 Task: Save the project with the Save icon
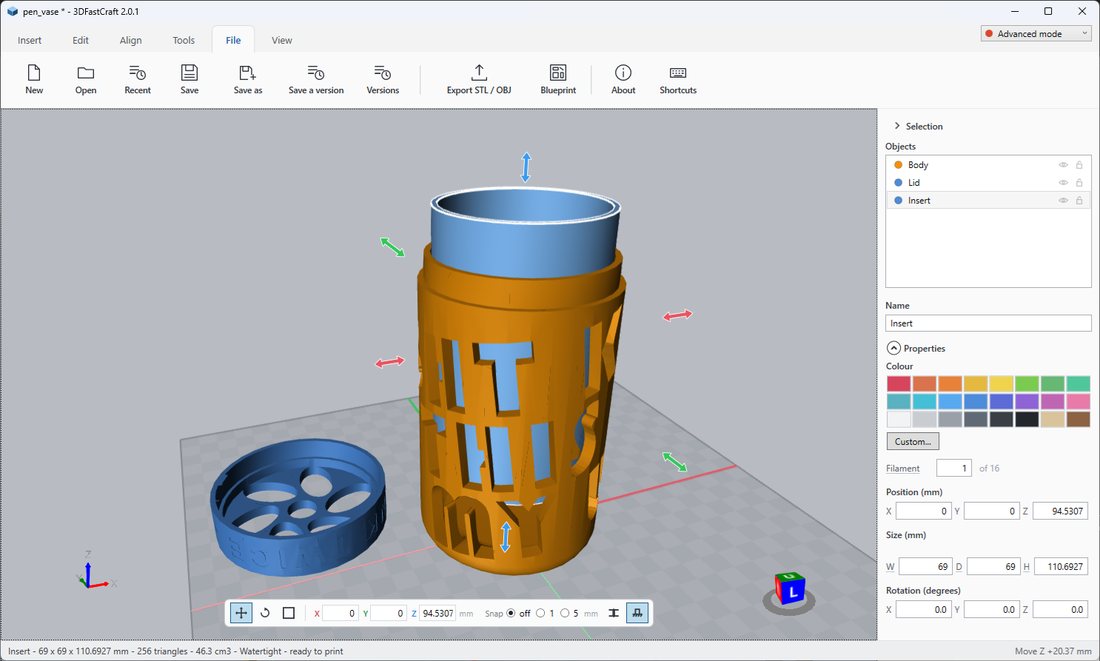coord(189,79)
